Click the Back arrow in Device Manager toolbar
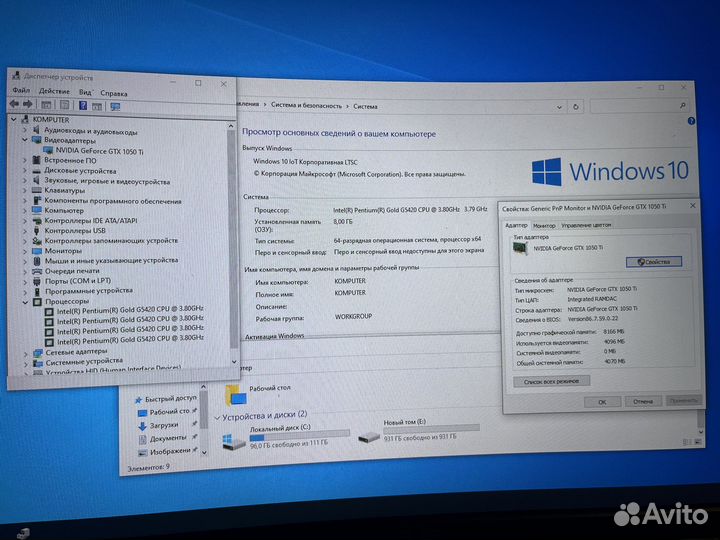This screenshot has height=540, width=720. [14, 104]
